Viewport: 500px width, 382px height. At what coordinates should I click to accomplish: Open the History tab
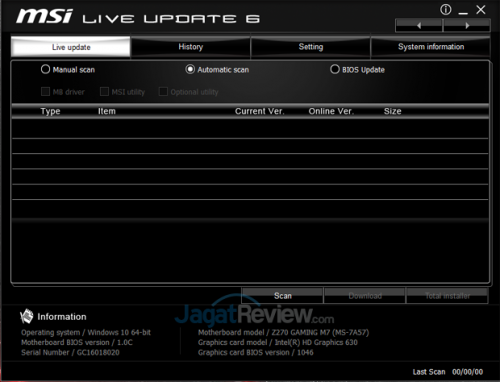pyautogui.click(x=191, y=47)
